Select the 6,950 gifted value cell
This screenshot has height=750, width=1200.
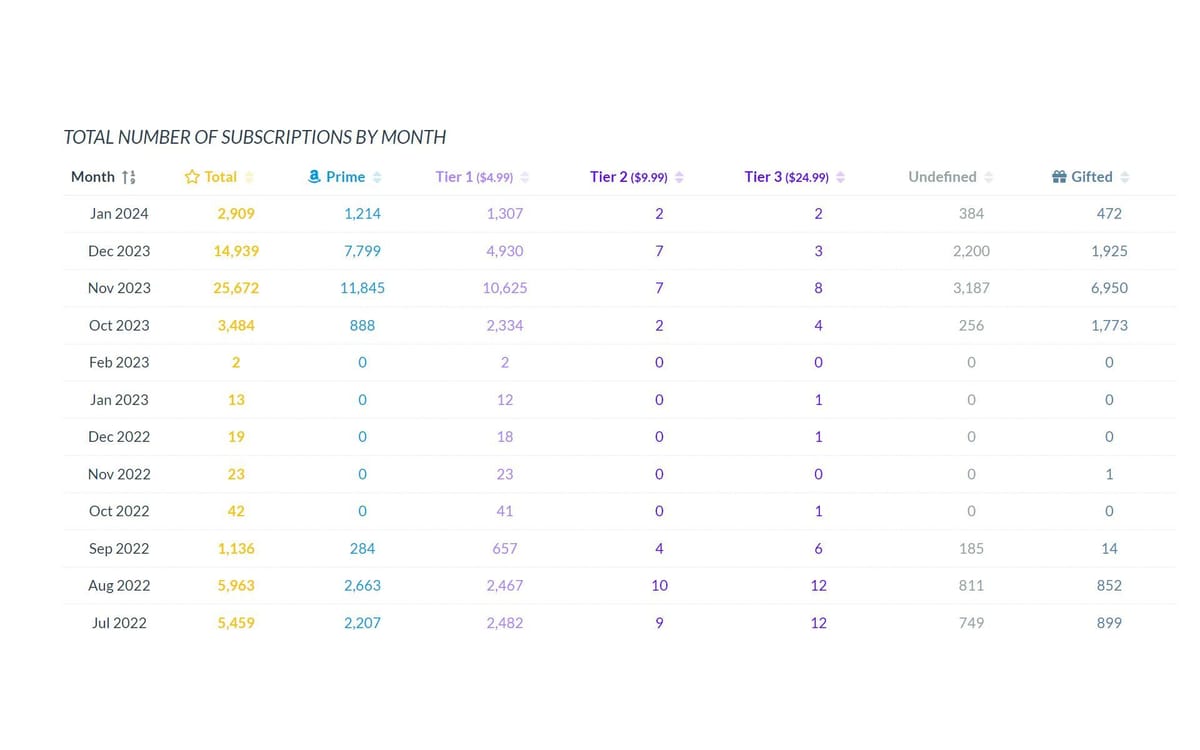coord(1109,288)
